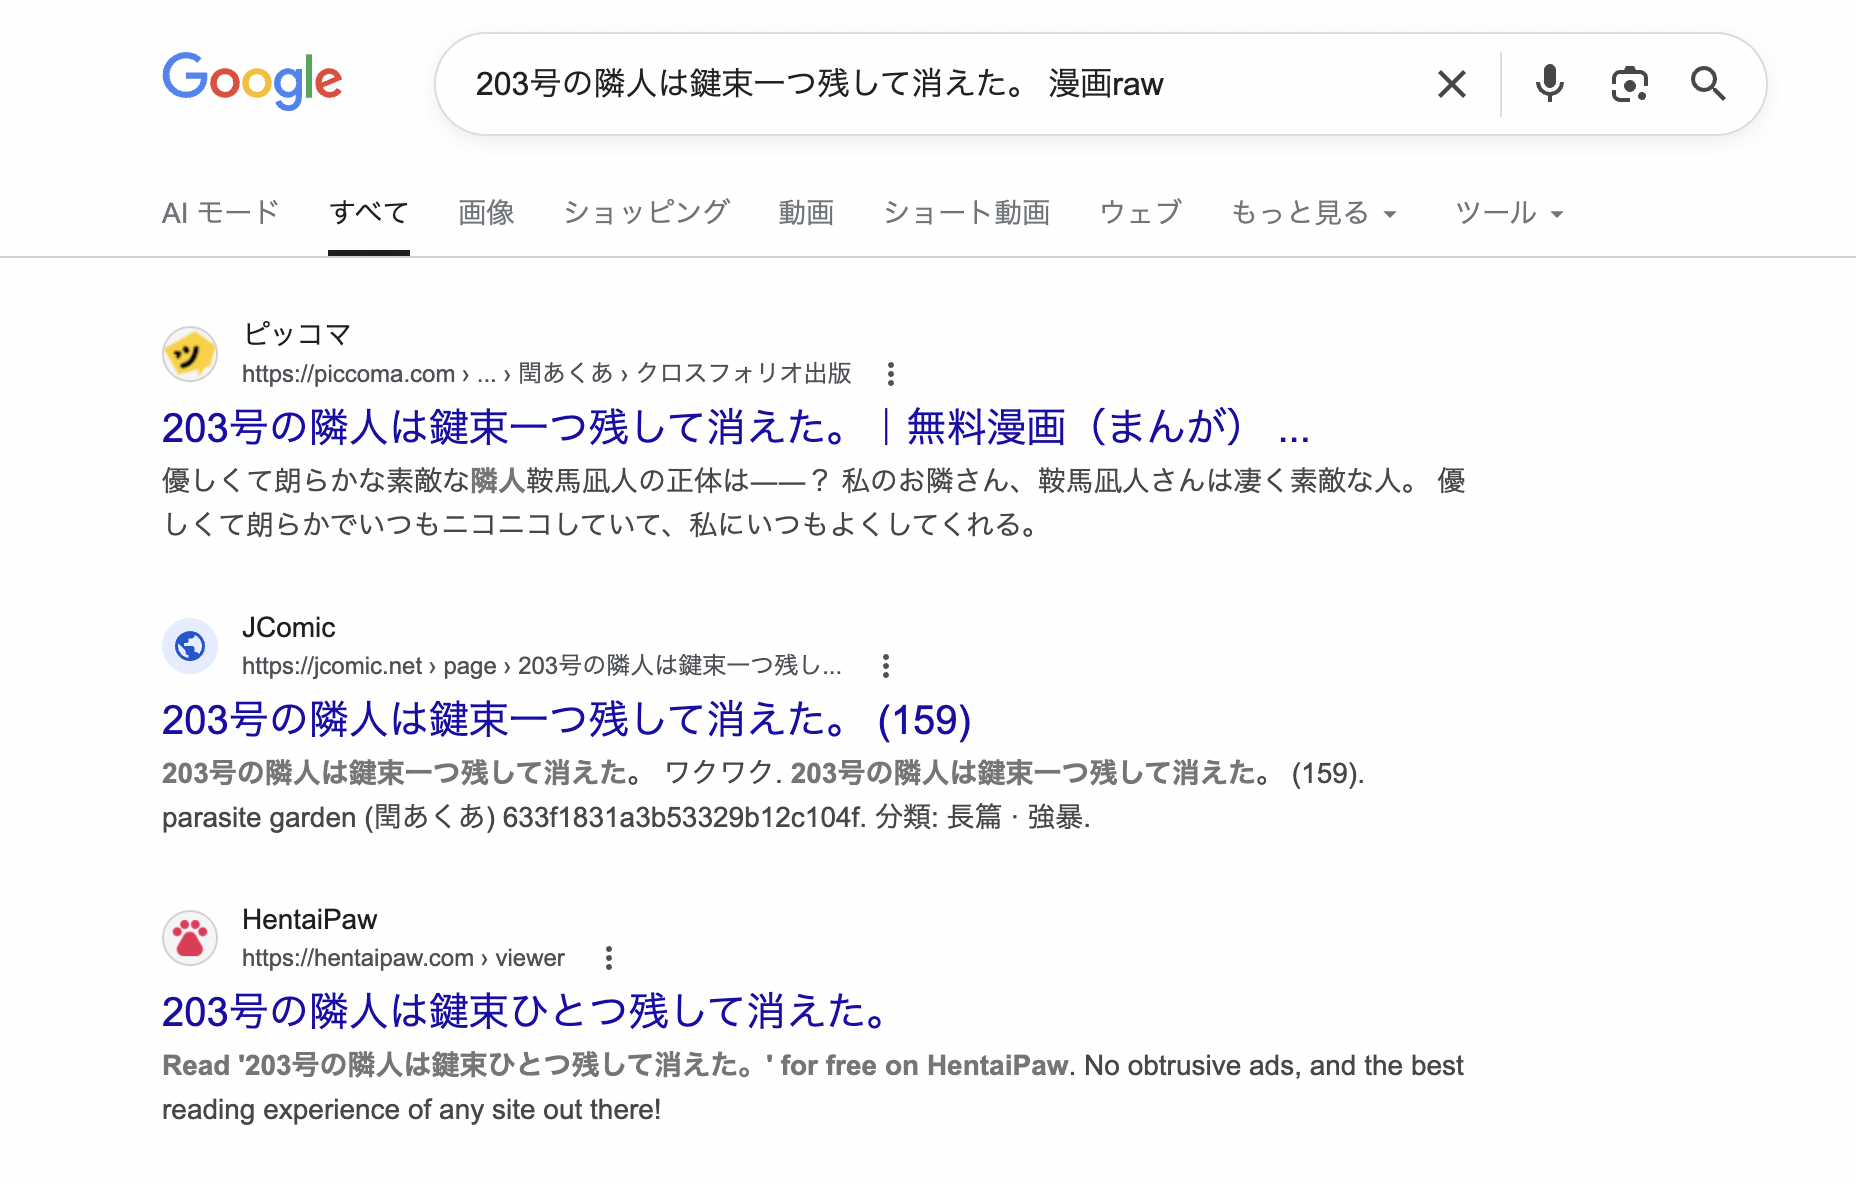Open the 動画 tab
This screenshot has height=1184, width=1856.
tap(806, 212)
